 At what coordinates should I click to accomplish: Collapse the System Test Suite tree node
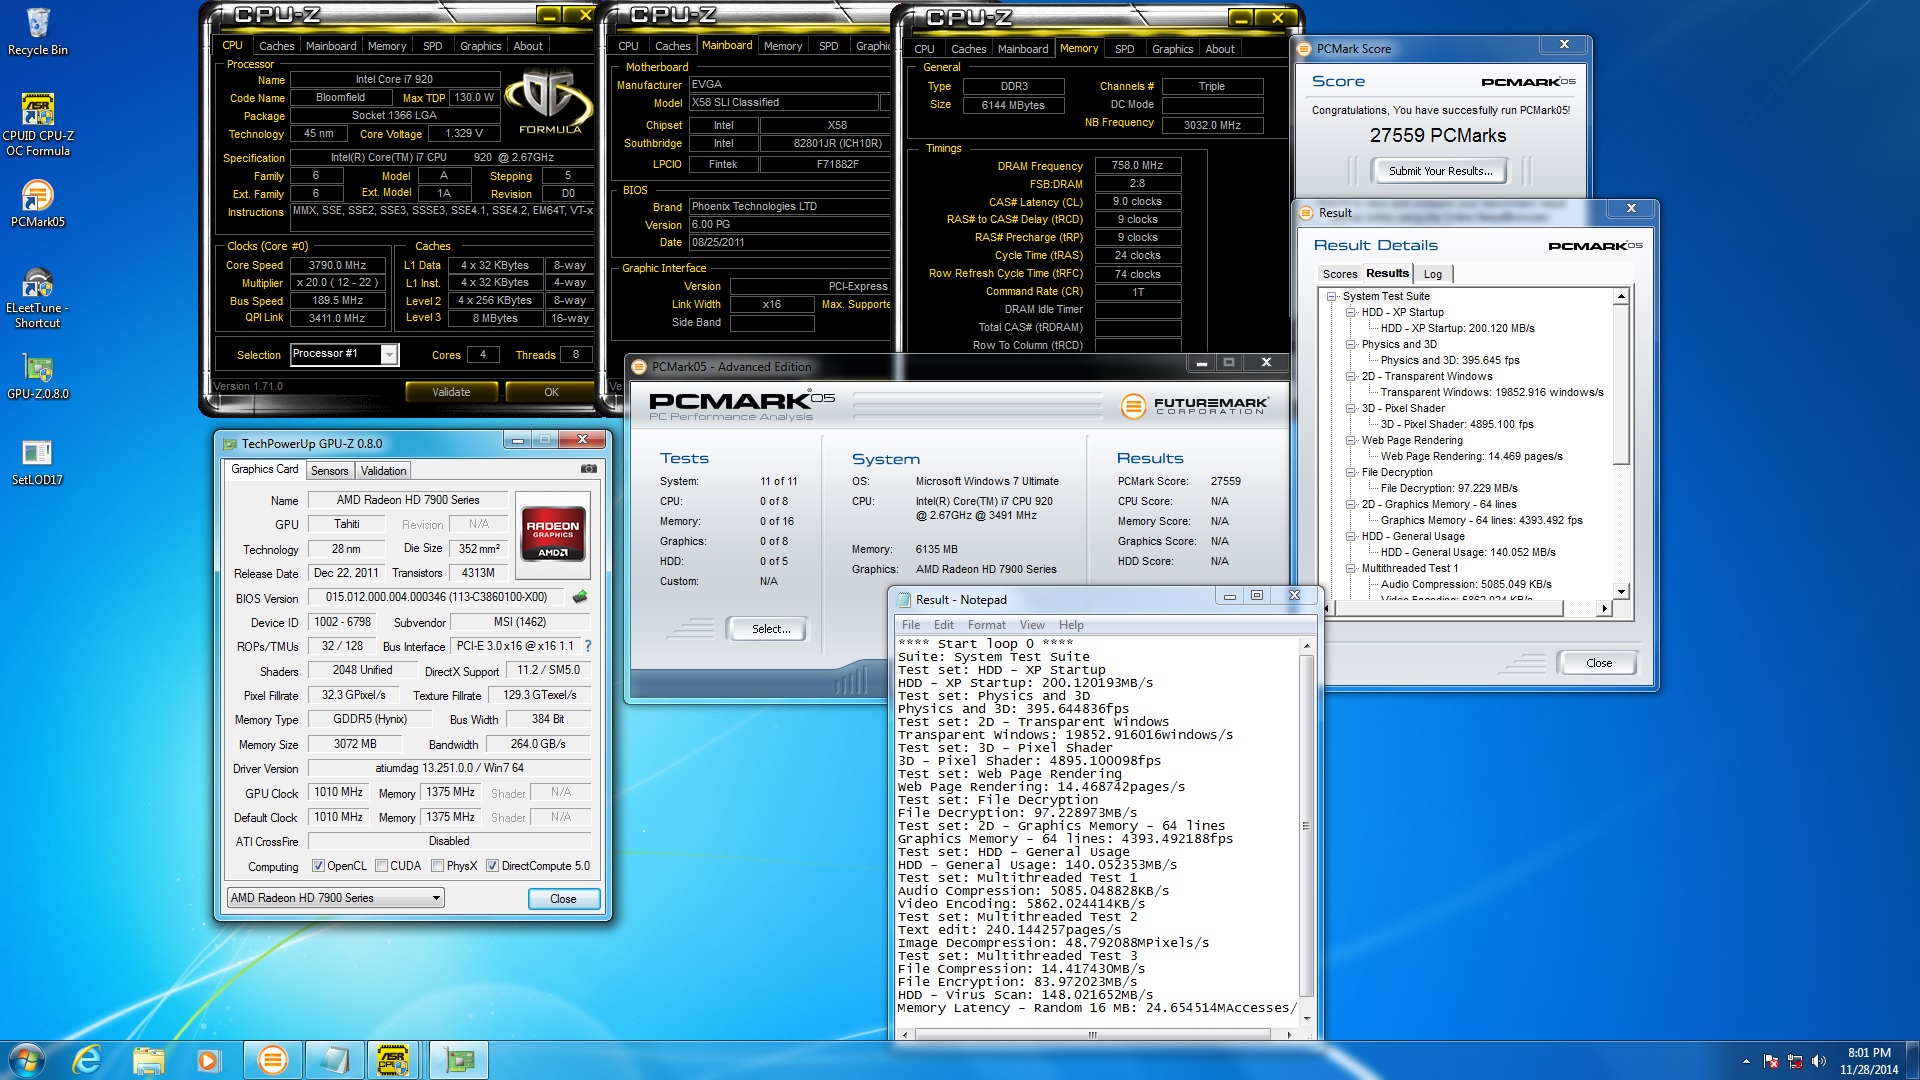tap(1331, 296)
